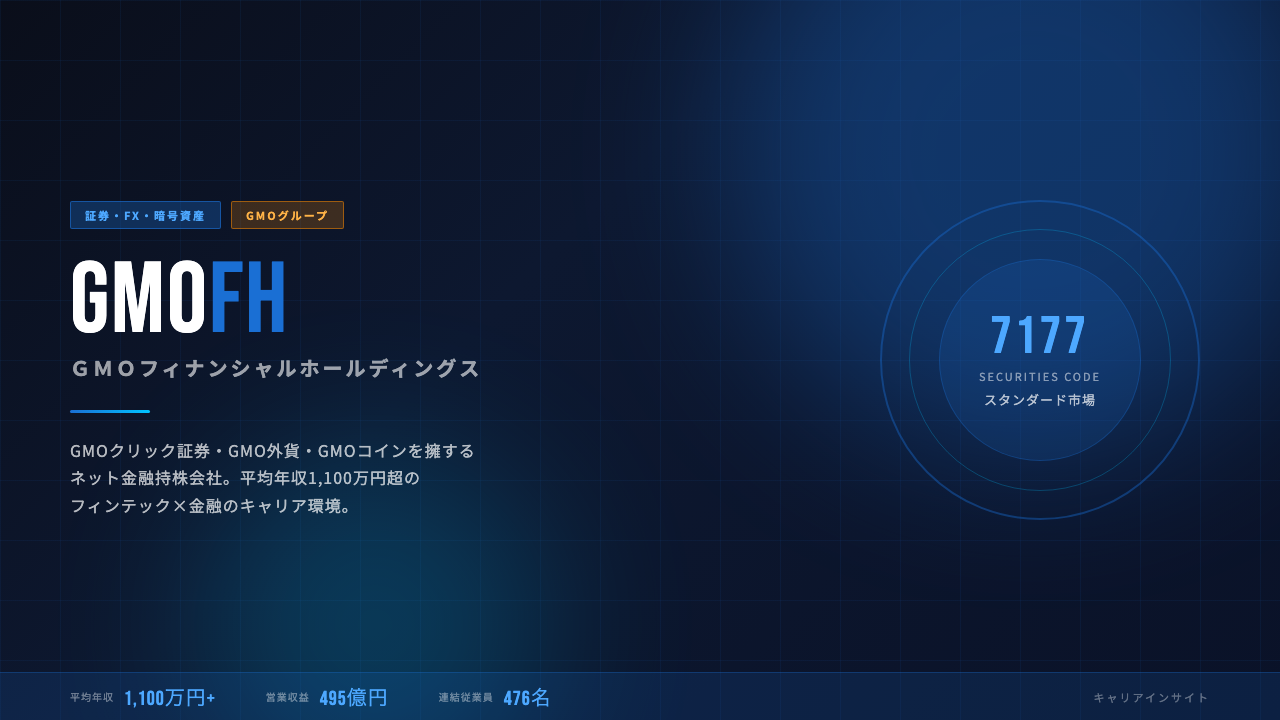Click the 1,100万円+ value
The width and height of the screenshot is (1280, 720).
(170, 698)
